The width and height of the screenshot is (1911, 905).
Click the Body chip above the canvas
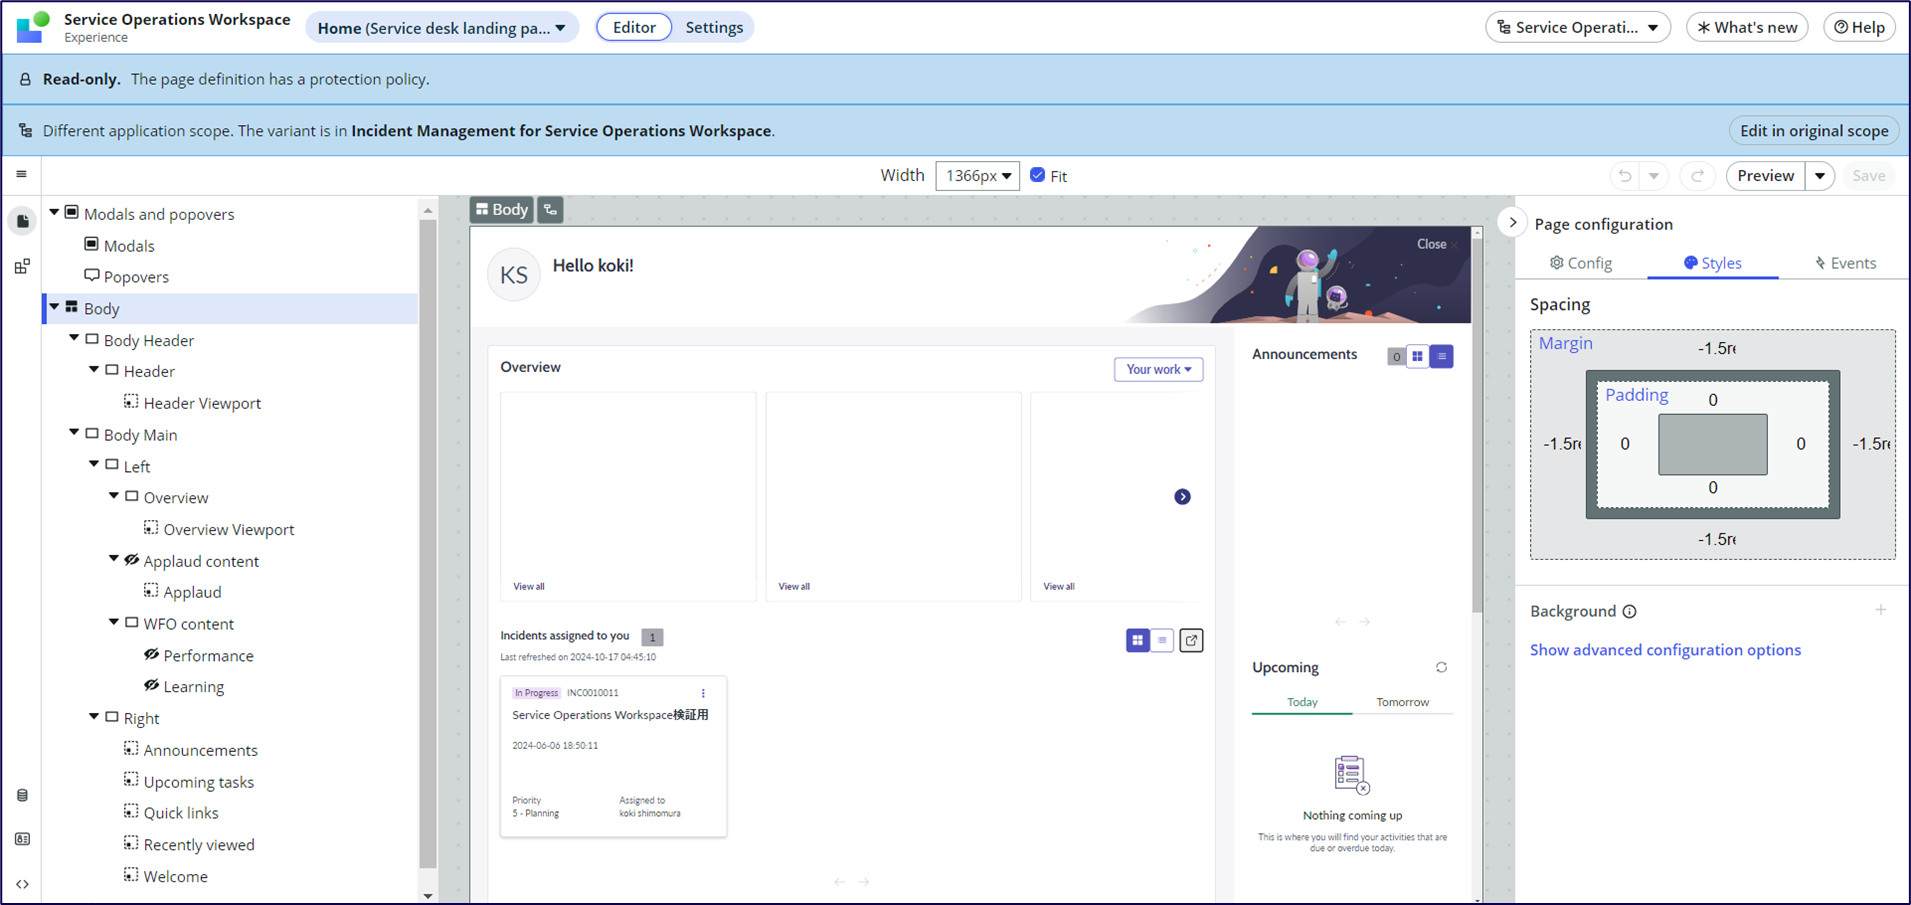[501, 209]
